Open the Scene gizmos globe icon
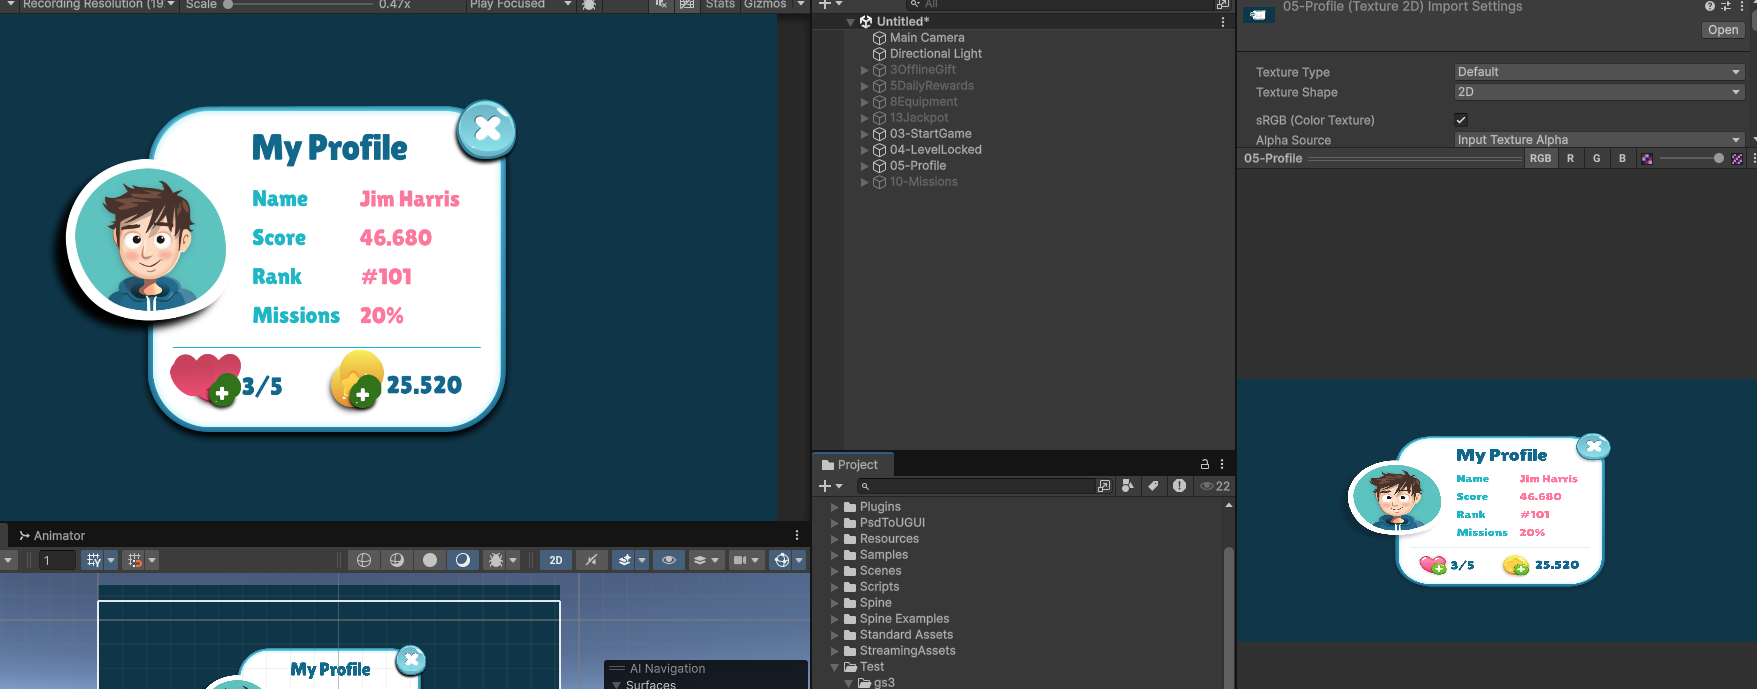The image size is (1757, 689). [782, 560]
